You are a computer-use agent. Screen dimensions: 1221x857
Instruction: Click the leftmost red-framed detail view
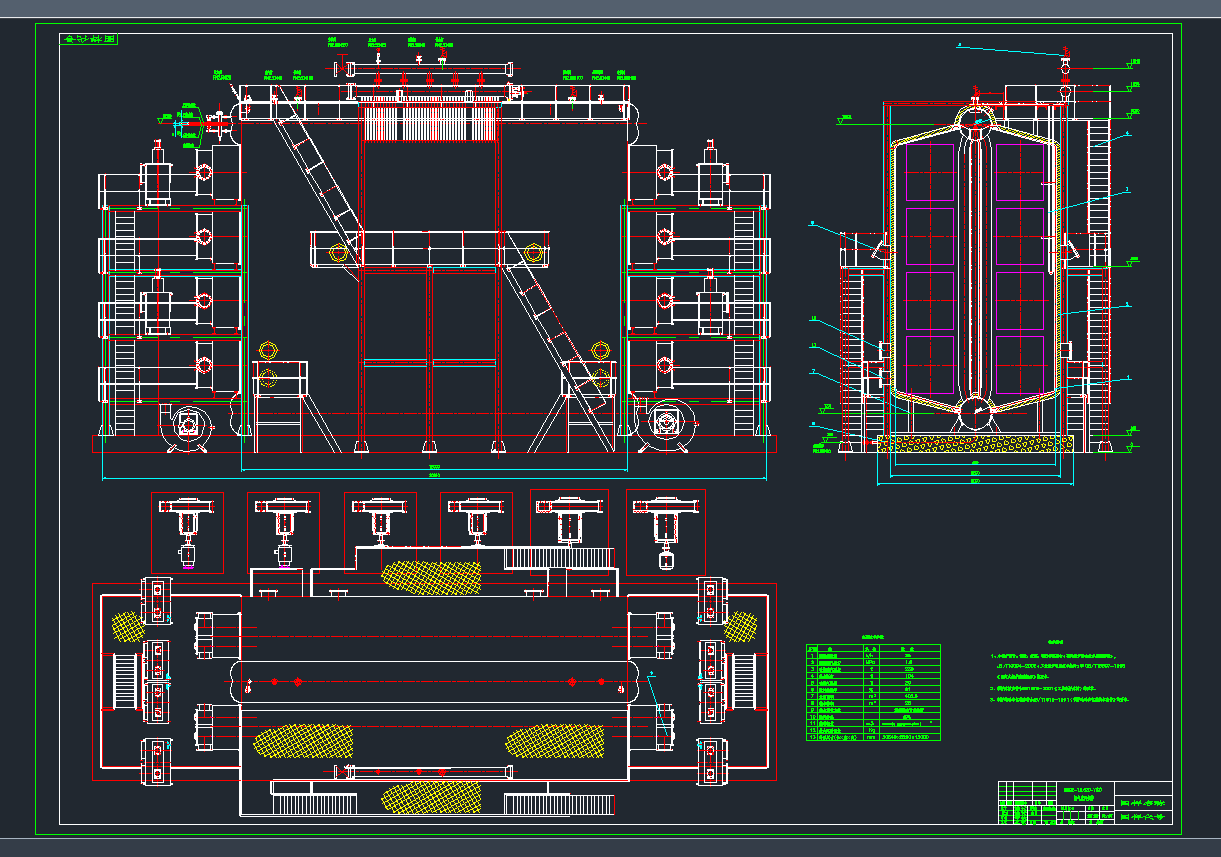coord(187,532)
